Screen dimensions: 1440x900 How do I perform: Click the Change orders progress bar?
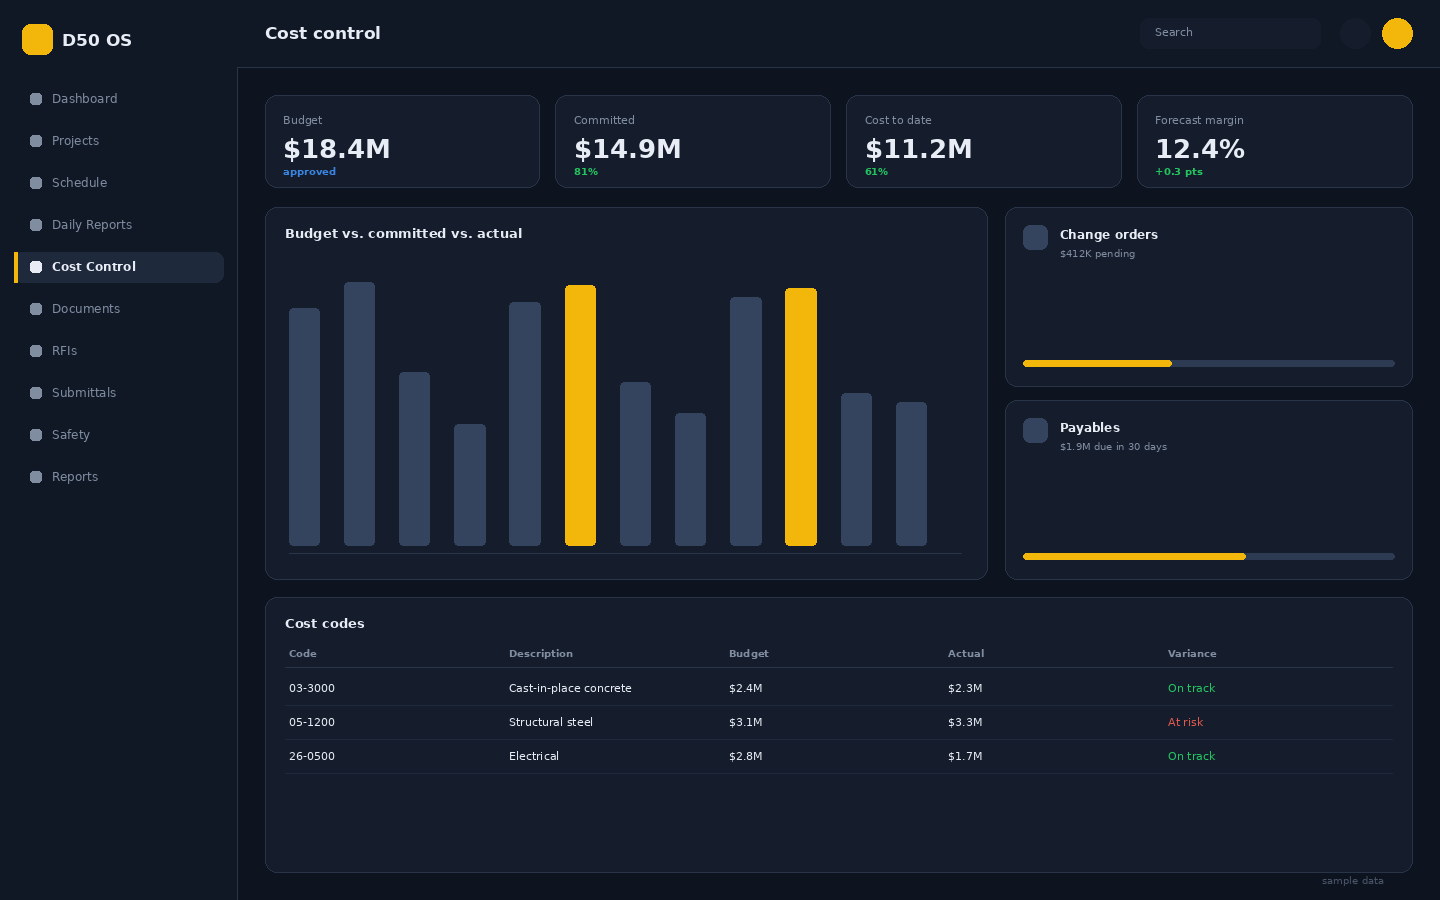click(x=1208, y=363)
